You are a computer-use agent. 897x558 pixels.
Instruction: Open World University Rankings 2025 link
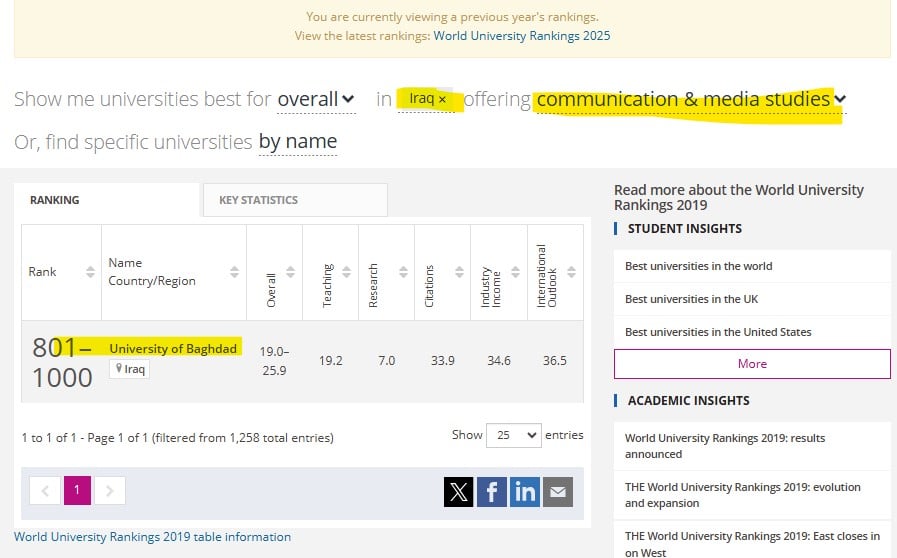click(x=521, y=36)
